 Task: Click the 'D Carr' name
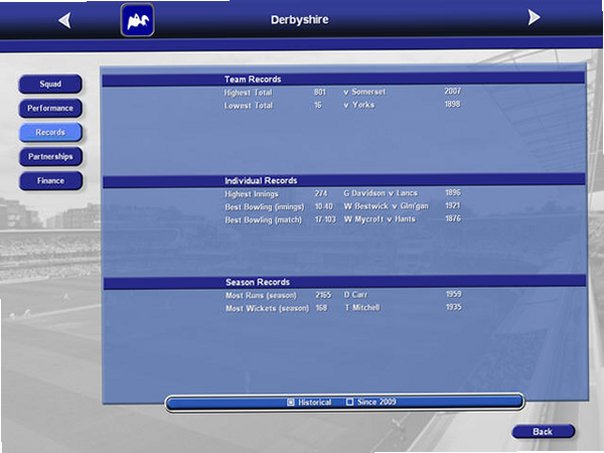pyautogui.click(x=355, y=295)
